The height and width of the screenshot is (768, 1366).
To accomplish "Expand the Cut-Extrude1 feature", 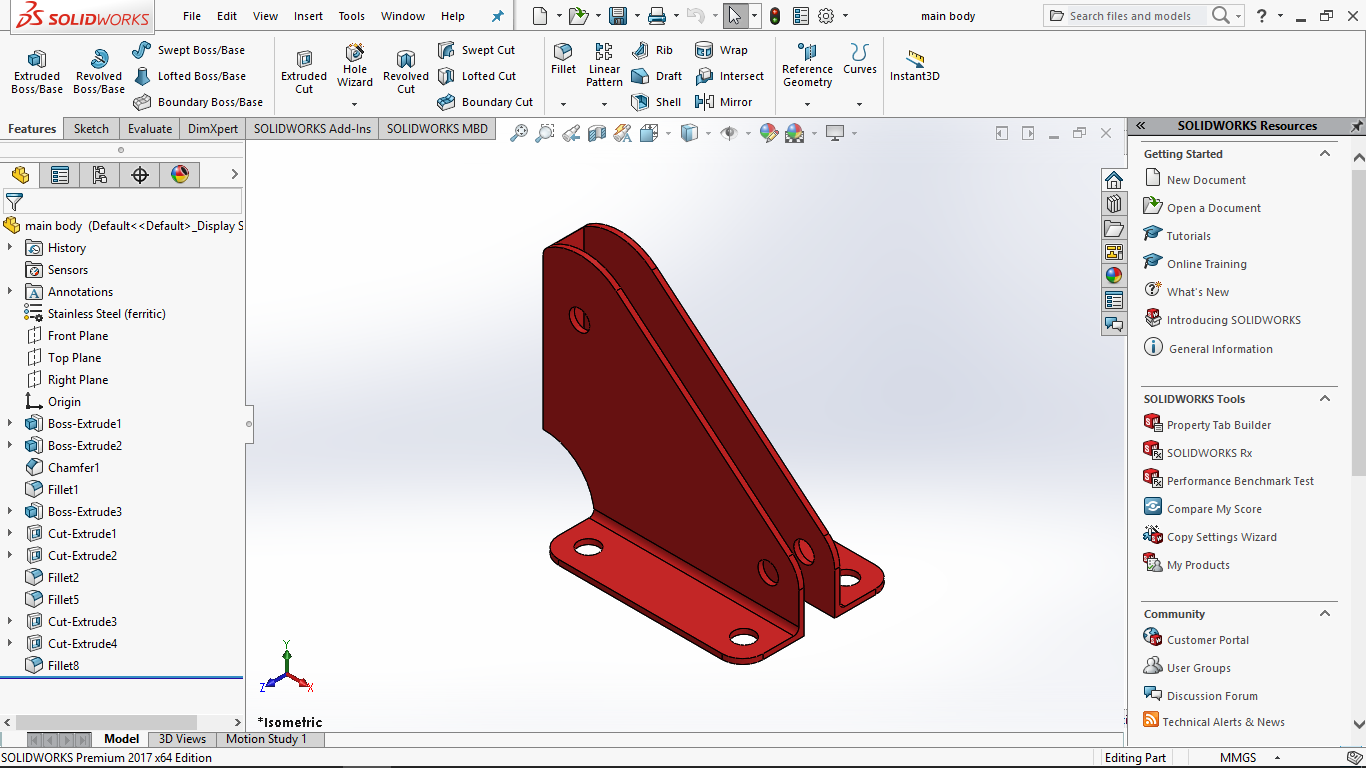I will point(10,533).
